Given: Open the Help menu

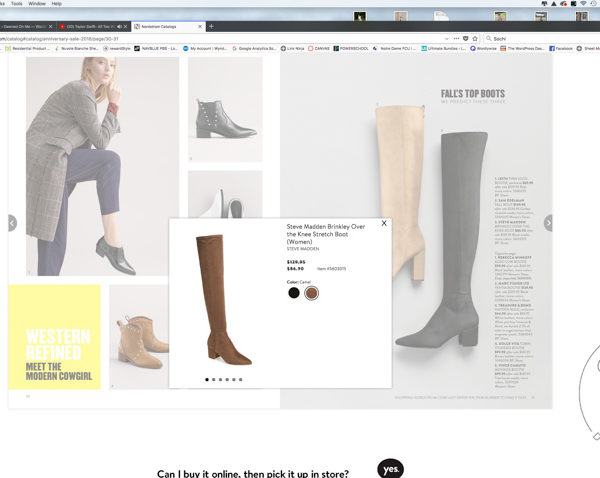Looking at the screenshot, I should [57, 3].
